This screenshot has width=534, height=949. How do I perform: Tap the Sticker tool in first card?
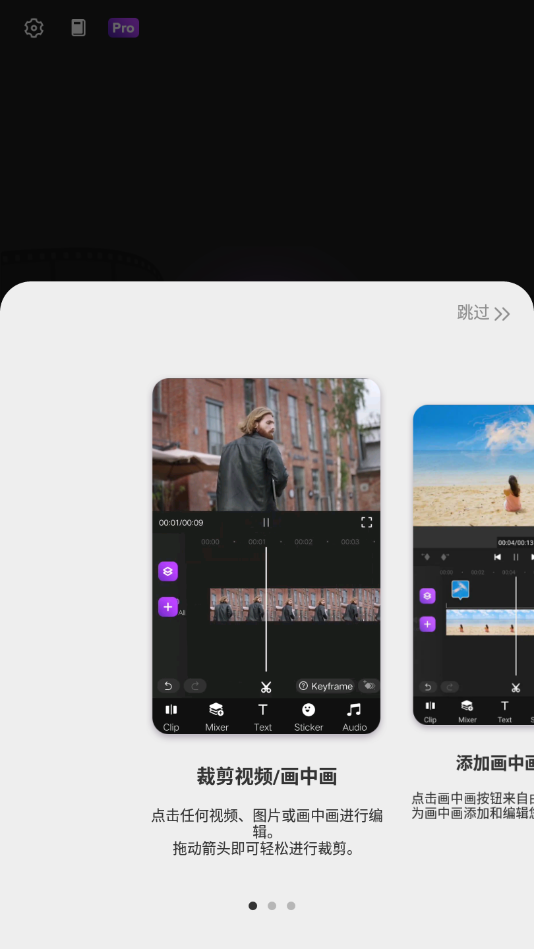point(309,717)
